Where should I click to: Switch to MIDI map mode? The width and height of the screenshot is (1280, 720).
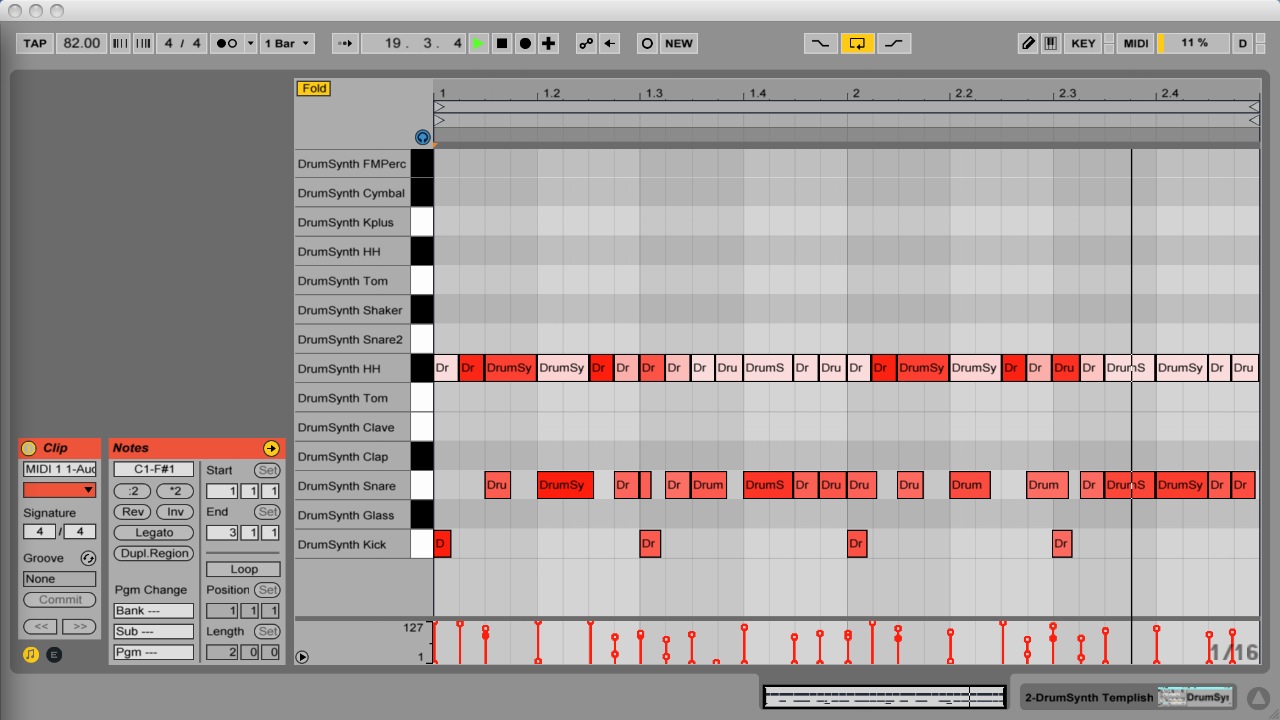point(1136,43)
